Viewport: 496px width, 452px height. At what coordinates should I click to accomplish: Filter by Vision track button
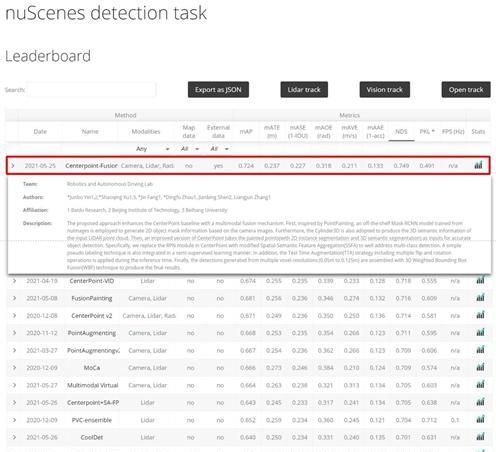385,90
